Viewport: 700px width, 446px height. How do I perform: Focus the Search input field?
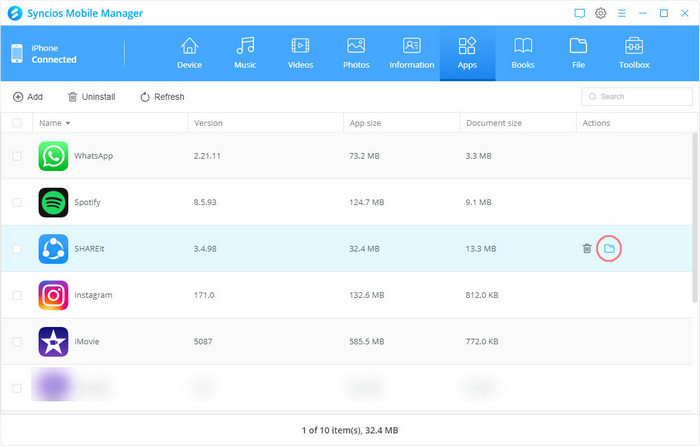pyautogui.click(x=640, y=97)
